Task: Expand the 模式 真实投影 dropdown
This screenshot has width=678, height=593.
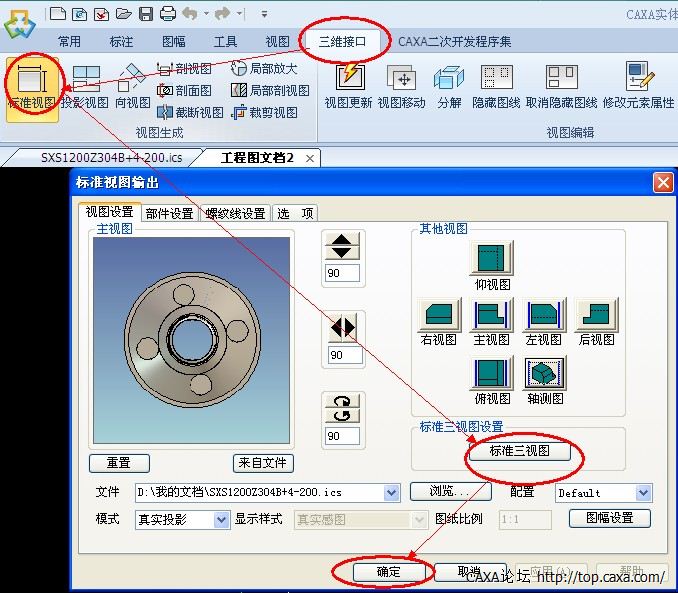Action: pyautogui.click(x=221, y=519)
